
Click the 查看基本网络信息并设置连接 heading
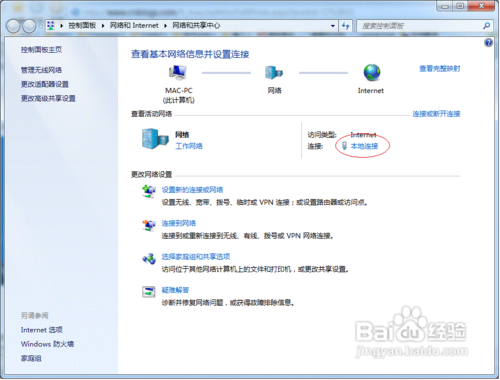(x=190, y=54)
